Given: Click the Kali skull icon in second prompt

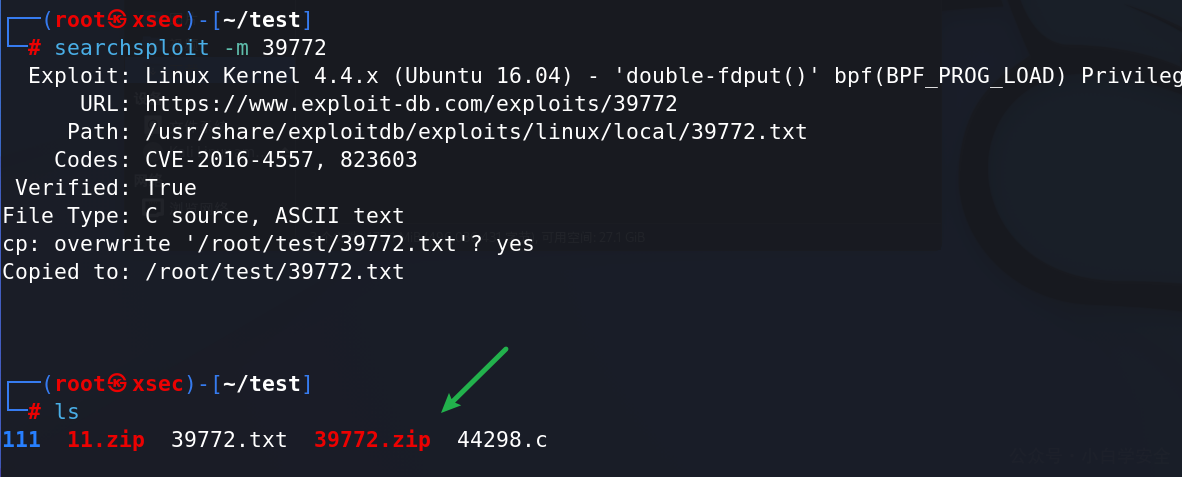Looking at the screenshot, I should click(118, 384).
